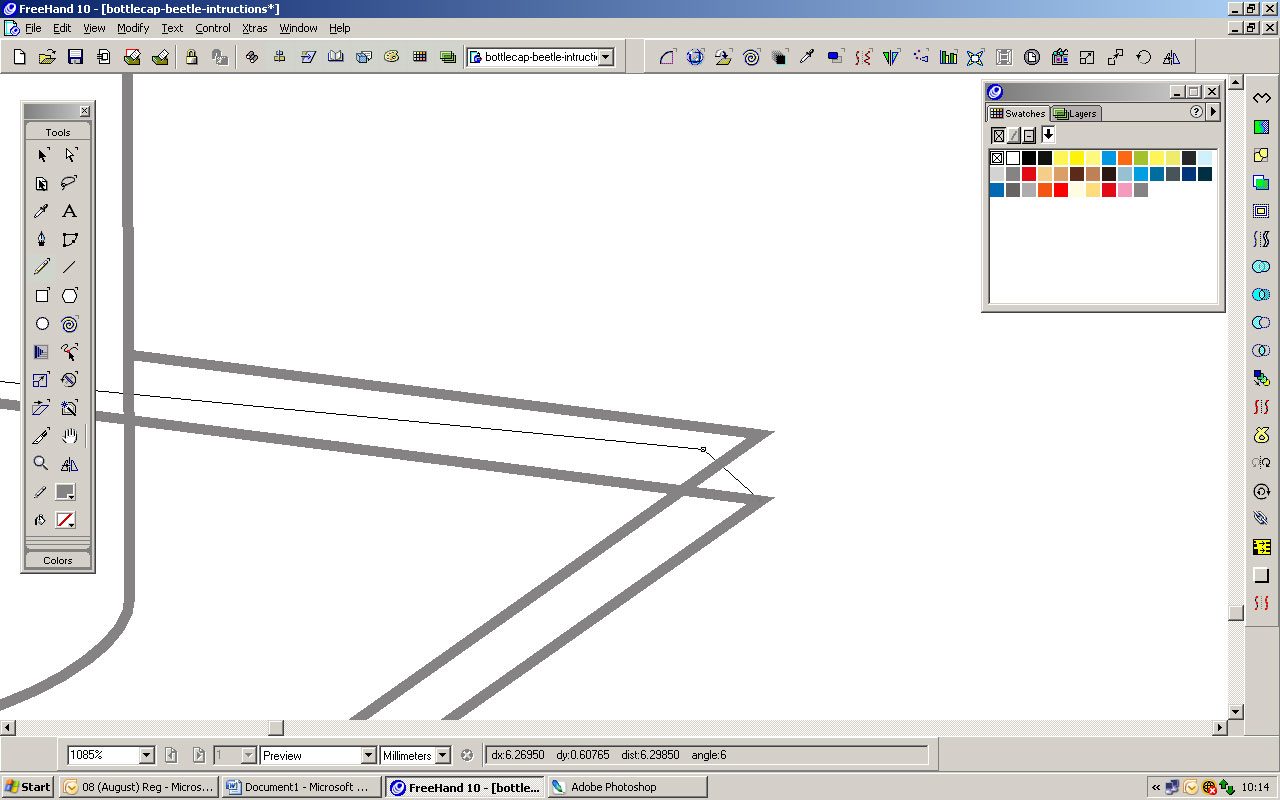Click the Swatches panel help button
This screenshot has height=800, width=1280.
1196,112
